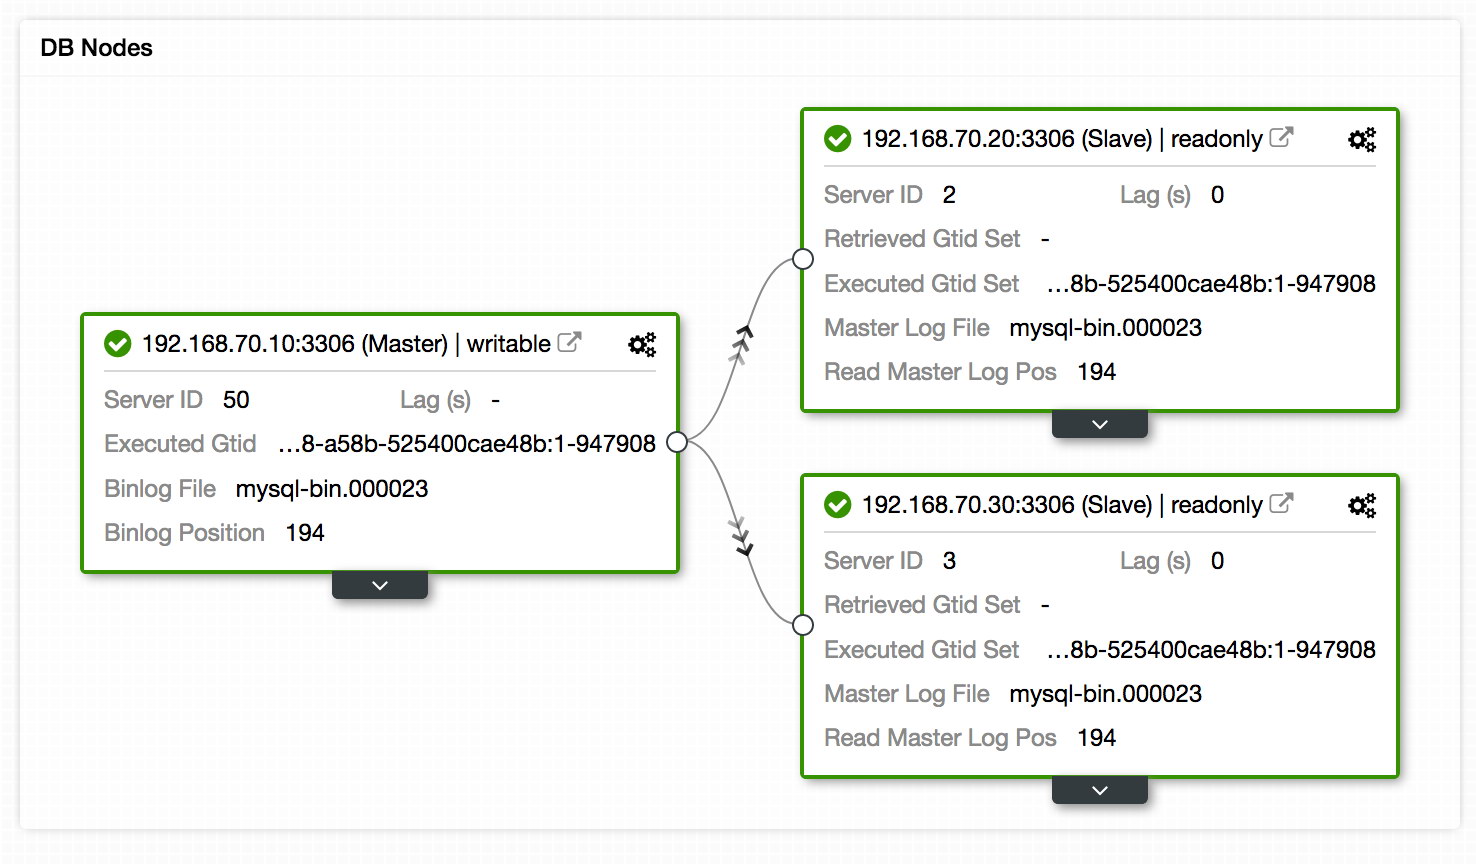Click Master node output connector circle
The width and height of the screenshot is (1476, 864).
tap(677, 442)
